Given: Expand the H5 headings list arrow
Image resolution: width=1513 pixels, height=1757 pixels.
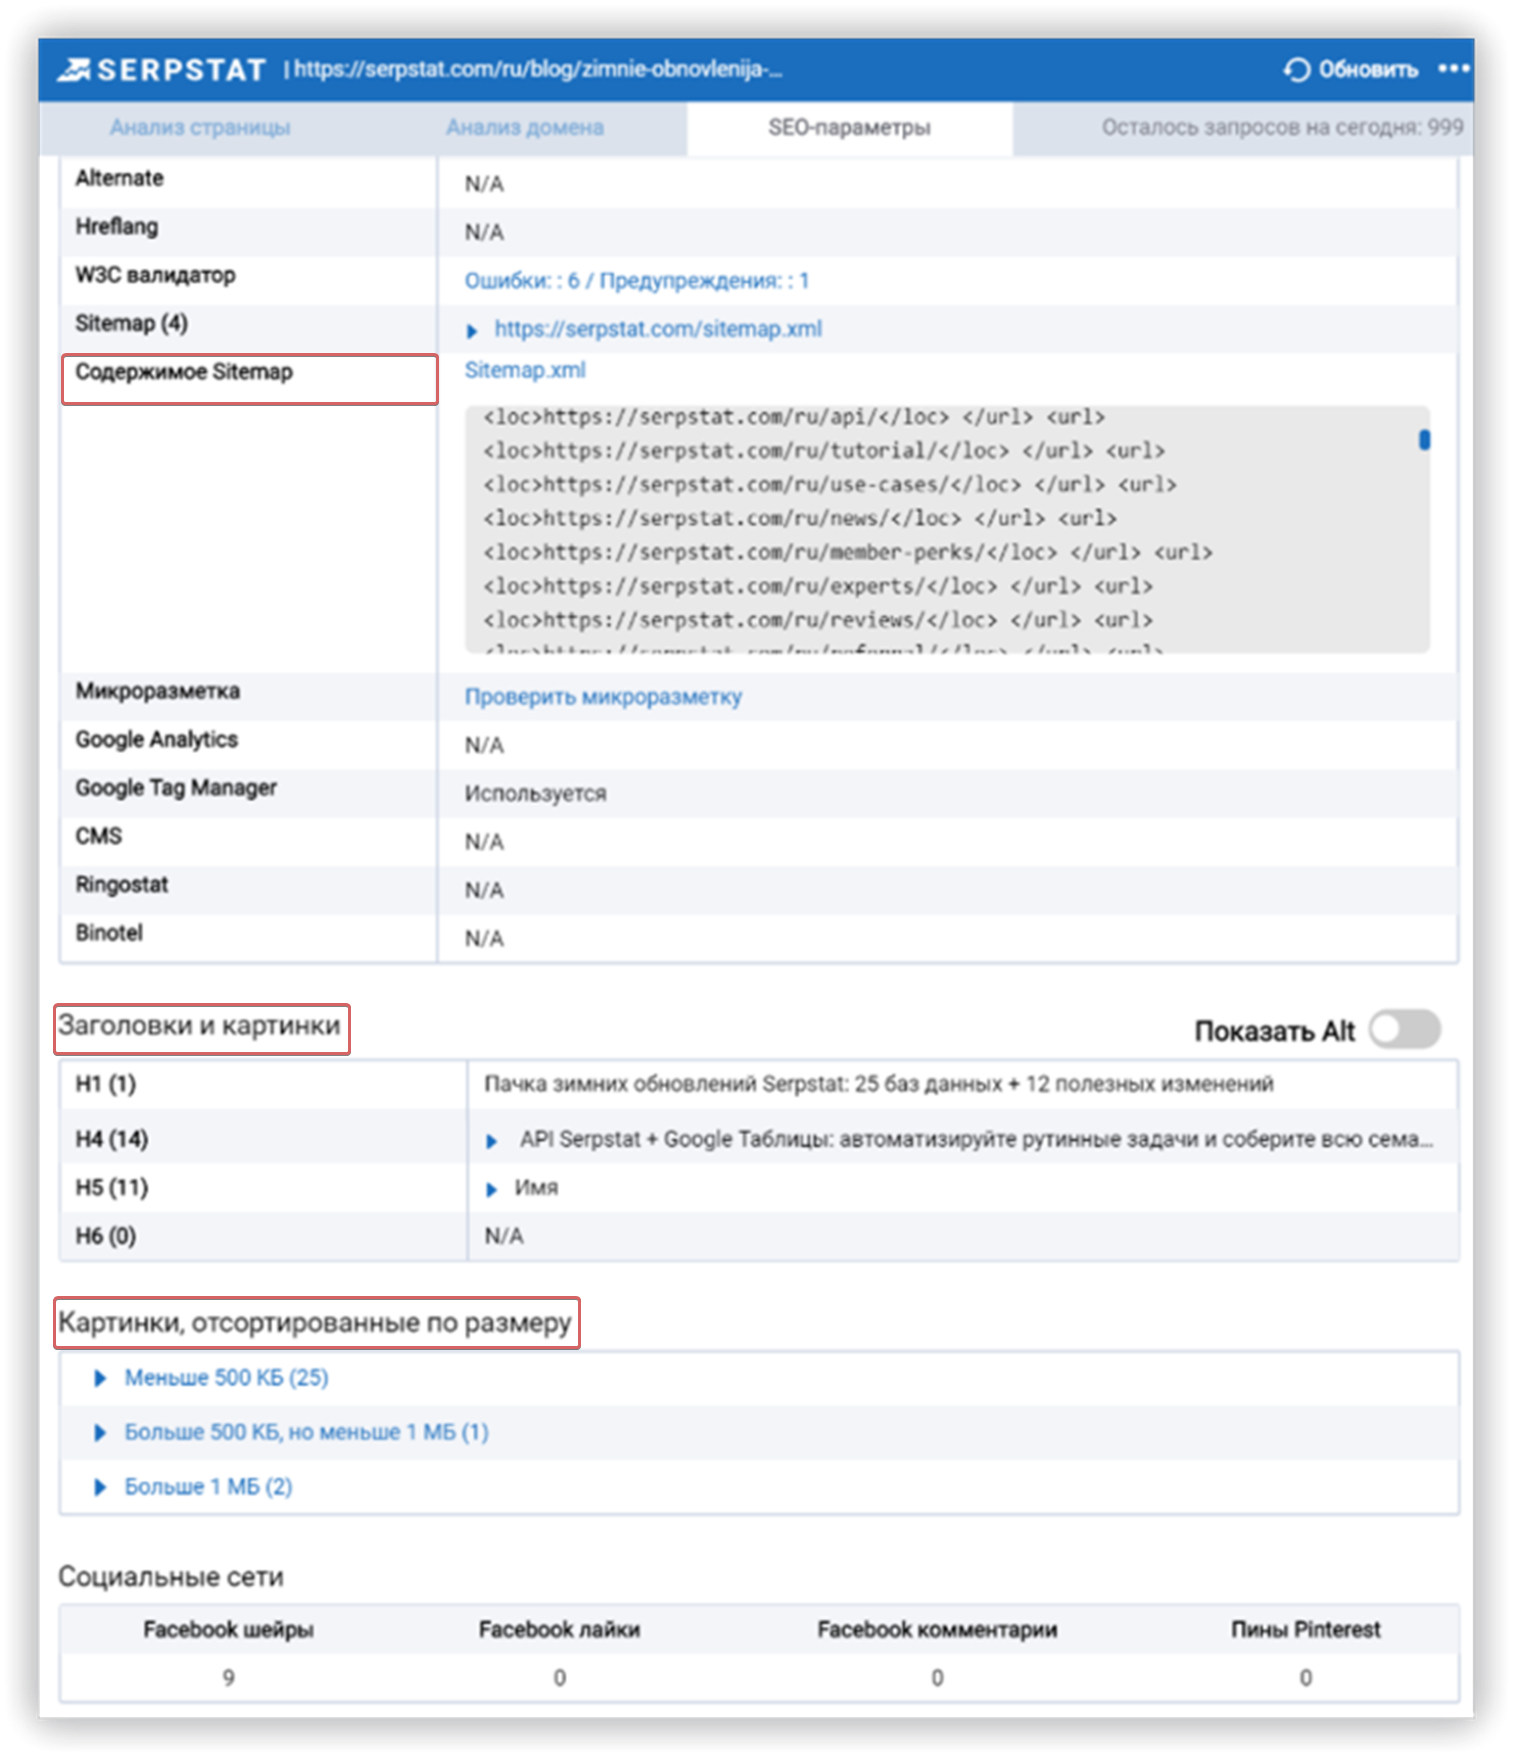Looking at the screenshot, I should [491, 1189].
